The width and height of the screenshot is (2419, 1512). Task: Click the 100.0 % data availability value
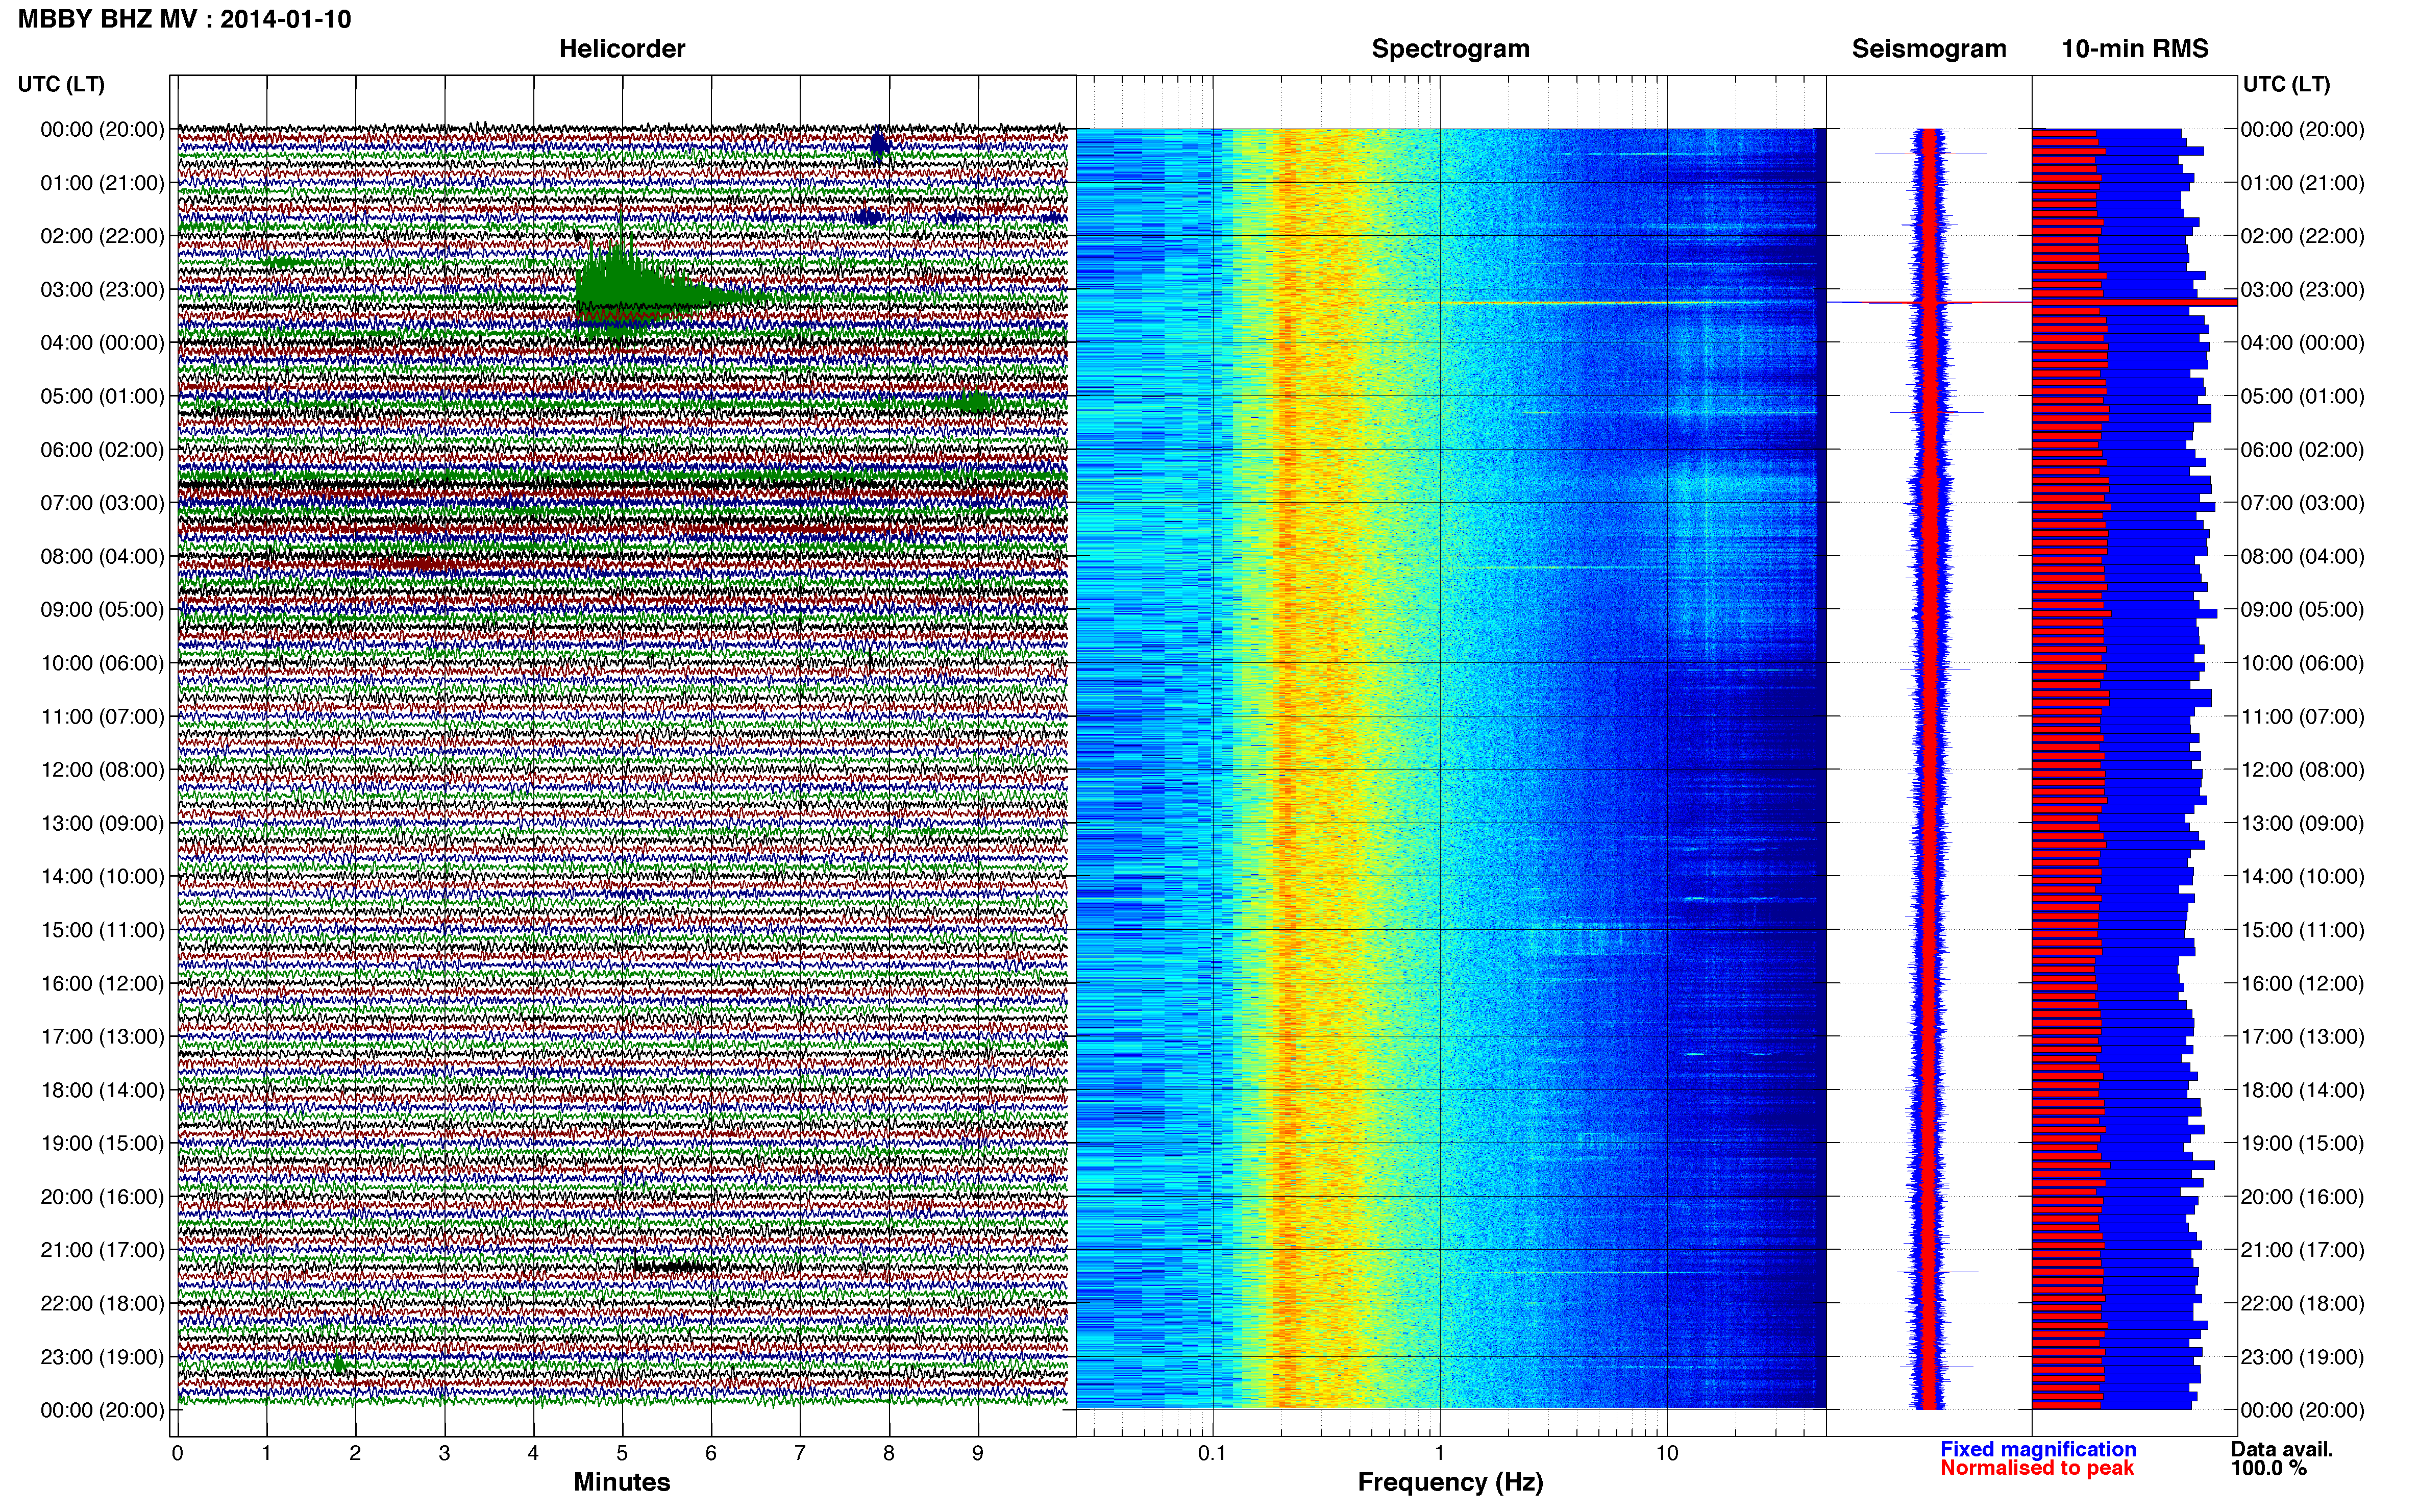click(2268, 1468)
